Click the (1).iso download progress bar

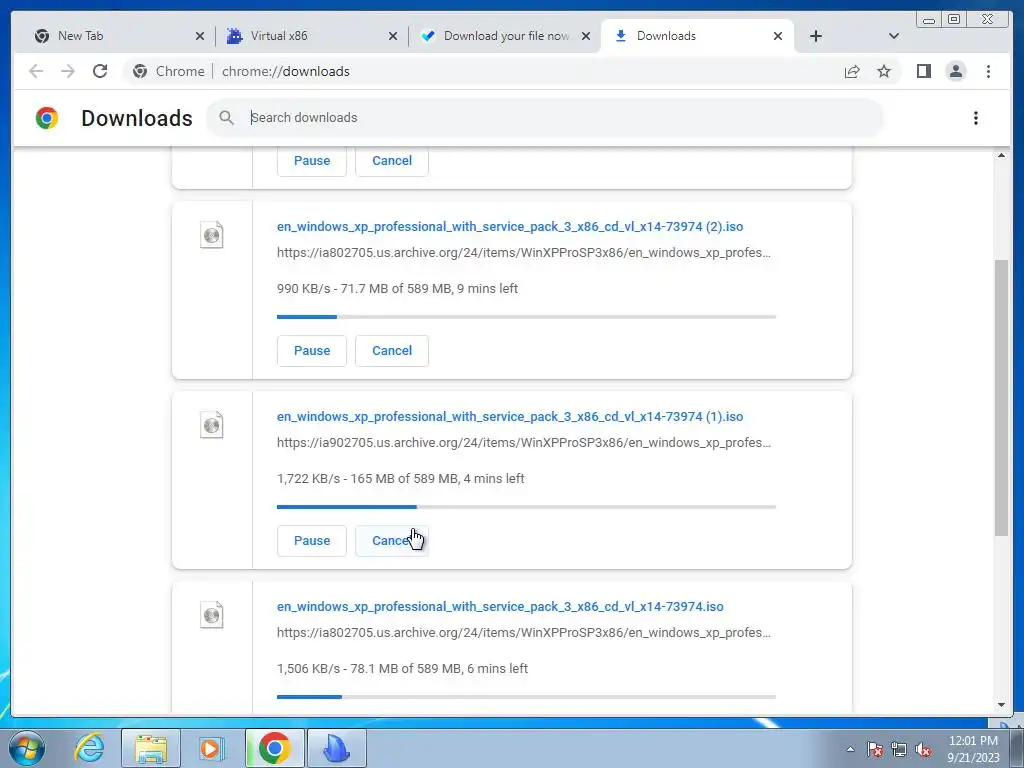click(526, 507)
